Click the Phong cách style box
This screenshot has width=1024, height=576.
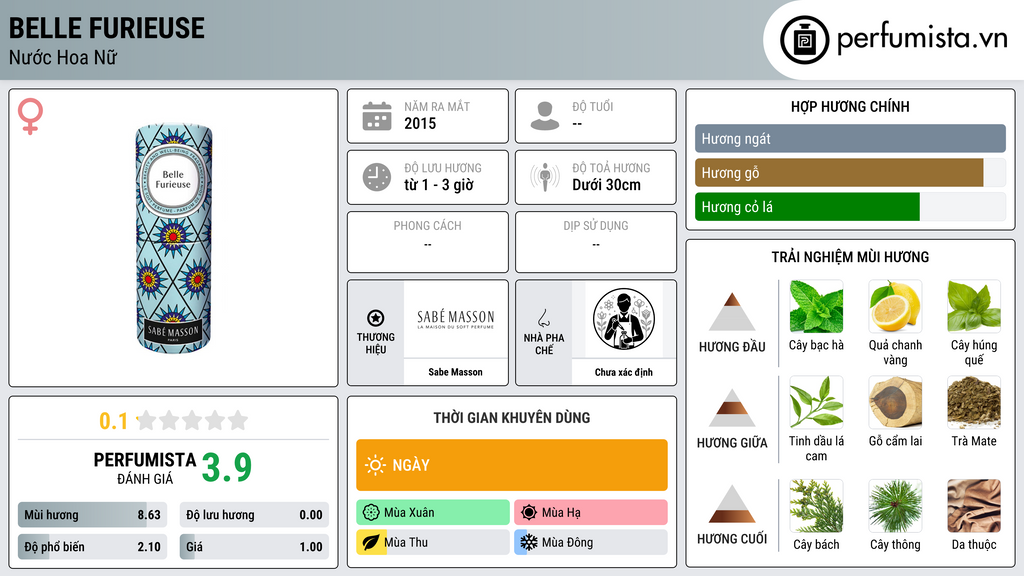[428, 242]
